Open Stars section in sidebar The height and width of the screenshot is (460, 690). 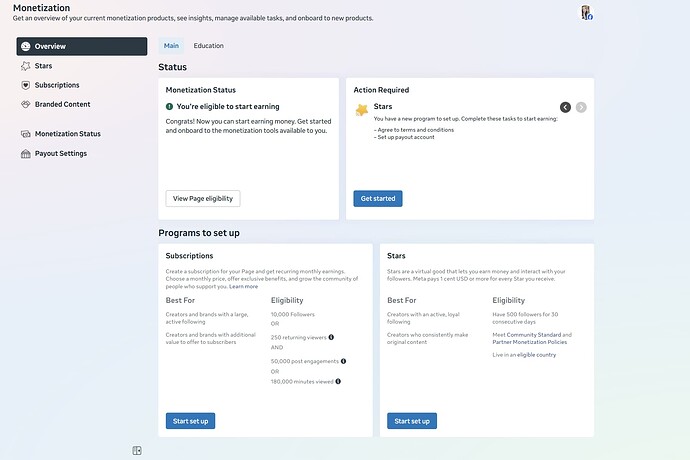point(43,66)
